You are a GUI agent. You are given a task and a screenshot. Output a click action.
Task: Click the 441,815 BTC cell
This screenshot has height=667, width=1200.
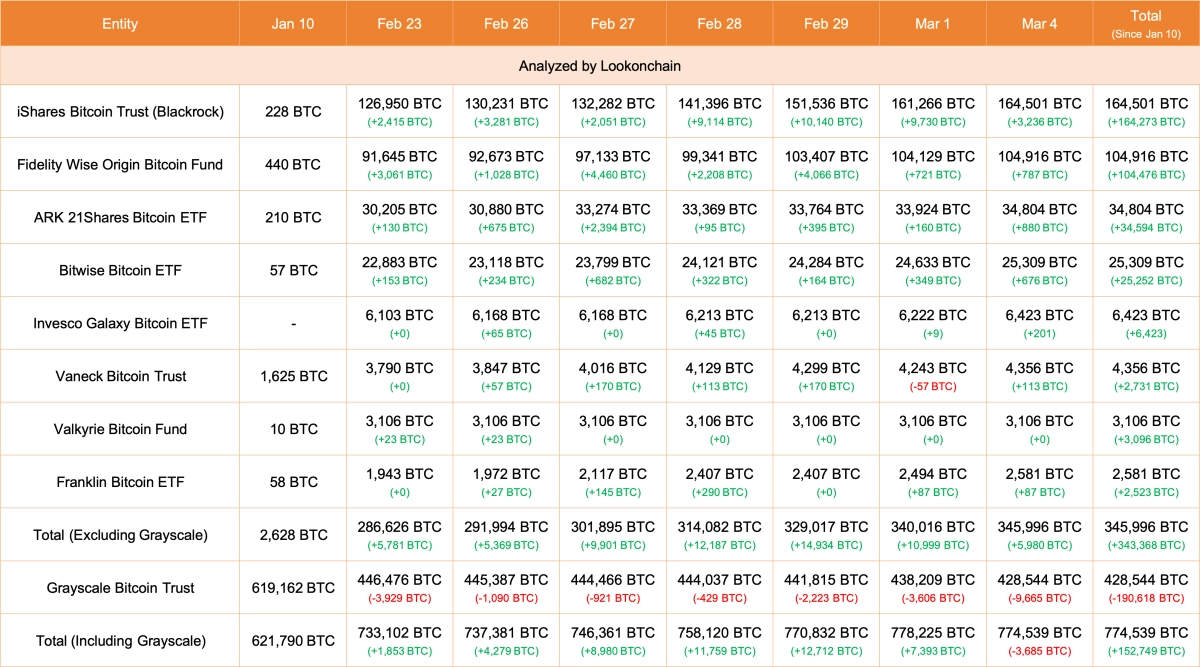click(826, 588)
